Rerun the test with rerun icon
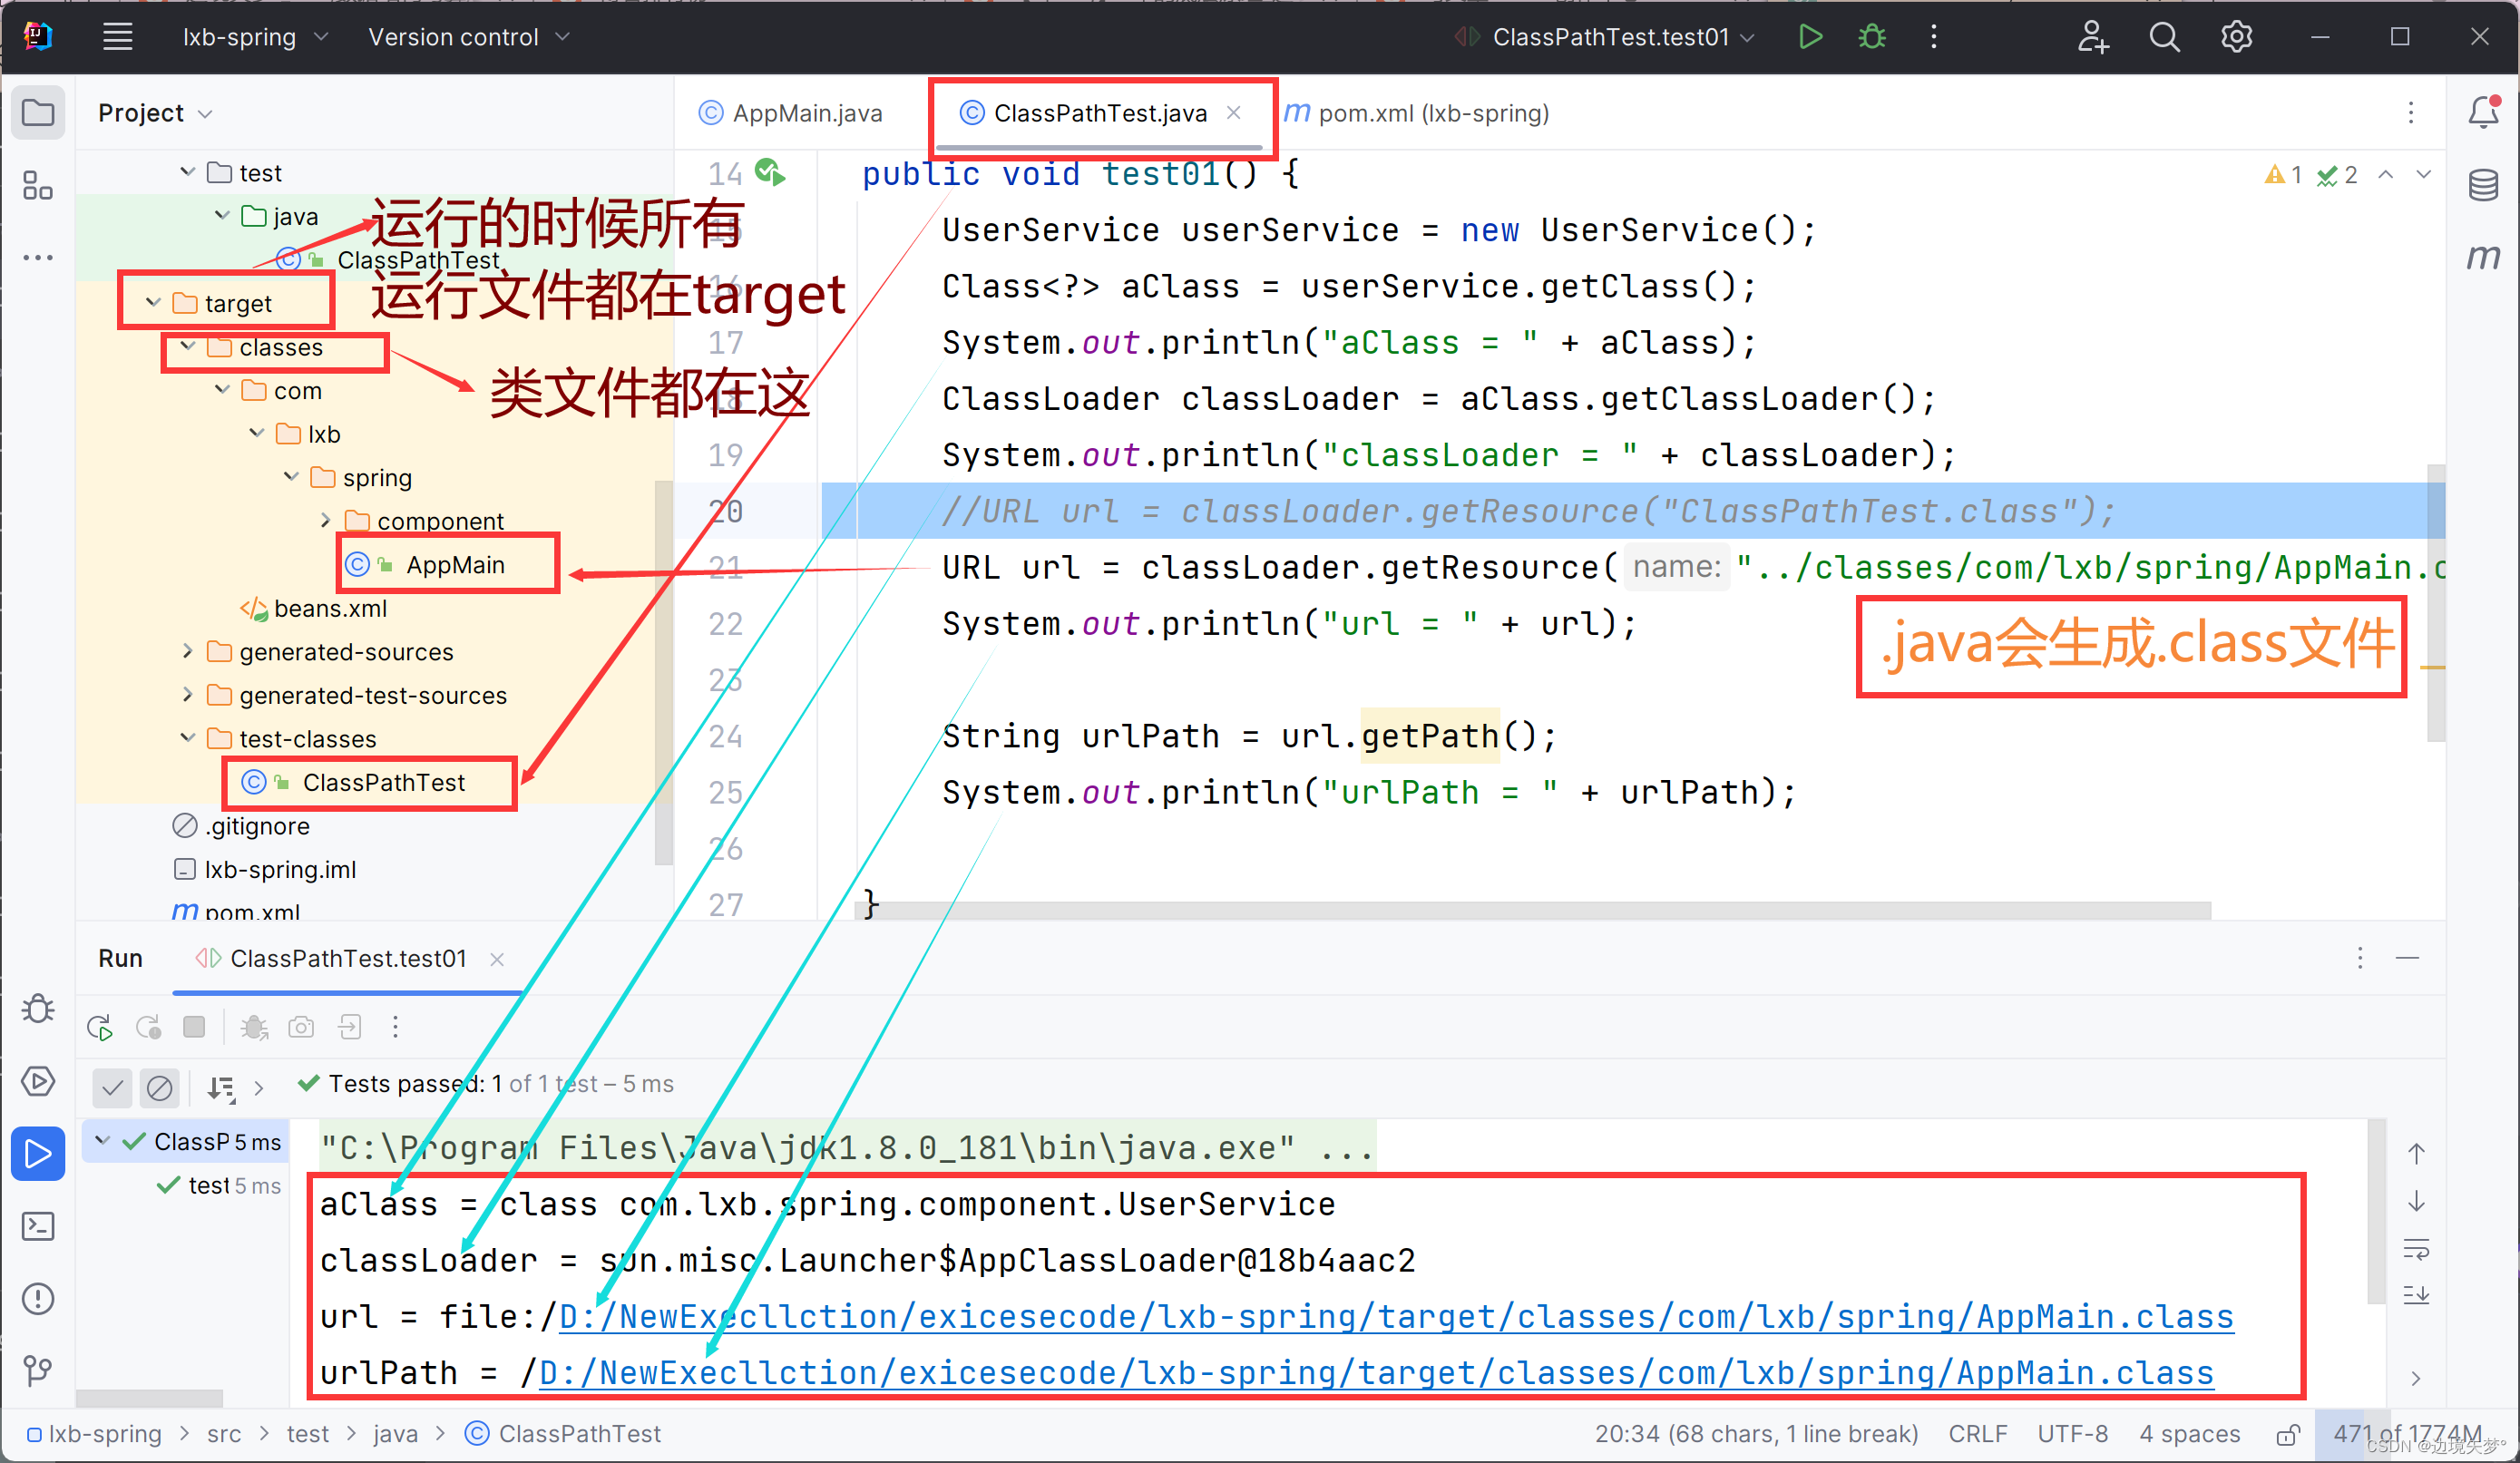 [x=100, y=1027]
